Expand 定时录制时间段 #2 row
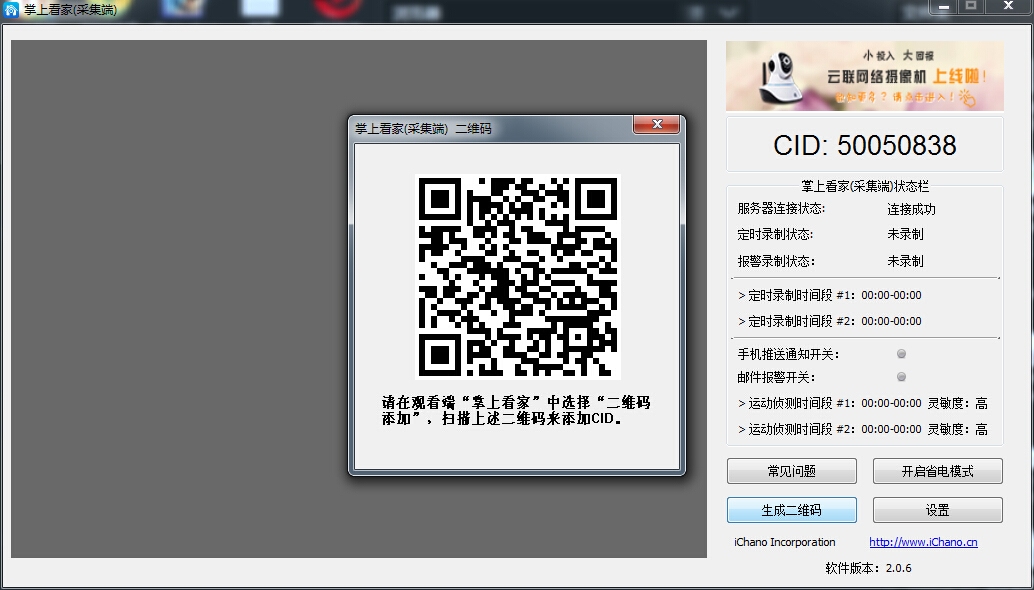This screenshot has width=1034, height=590. click(830, 321)
